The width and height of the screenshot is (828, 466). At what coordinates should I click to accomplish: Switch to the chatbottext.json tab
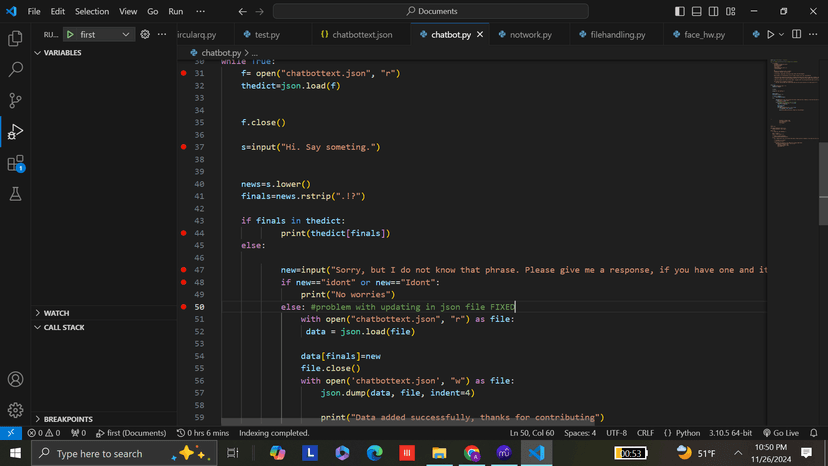pos(356,34)
